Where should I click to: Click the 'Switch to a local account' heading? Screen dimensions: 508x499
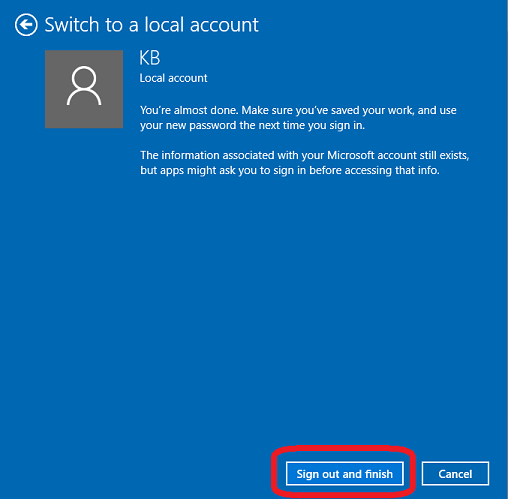click(x=152, y=25)
